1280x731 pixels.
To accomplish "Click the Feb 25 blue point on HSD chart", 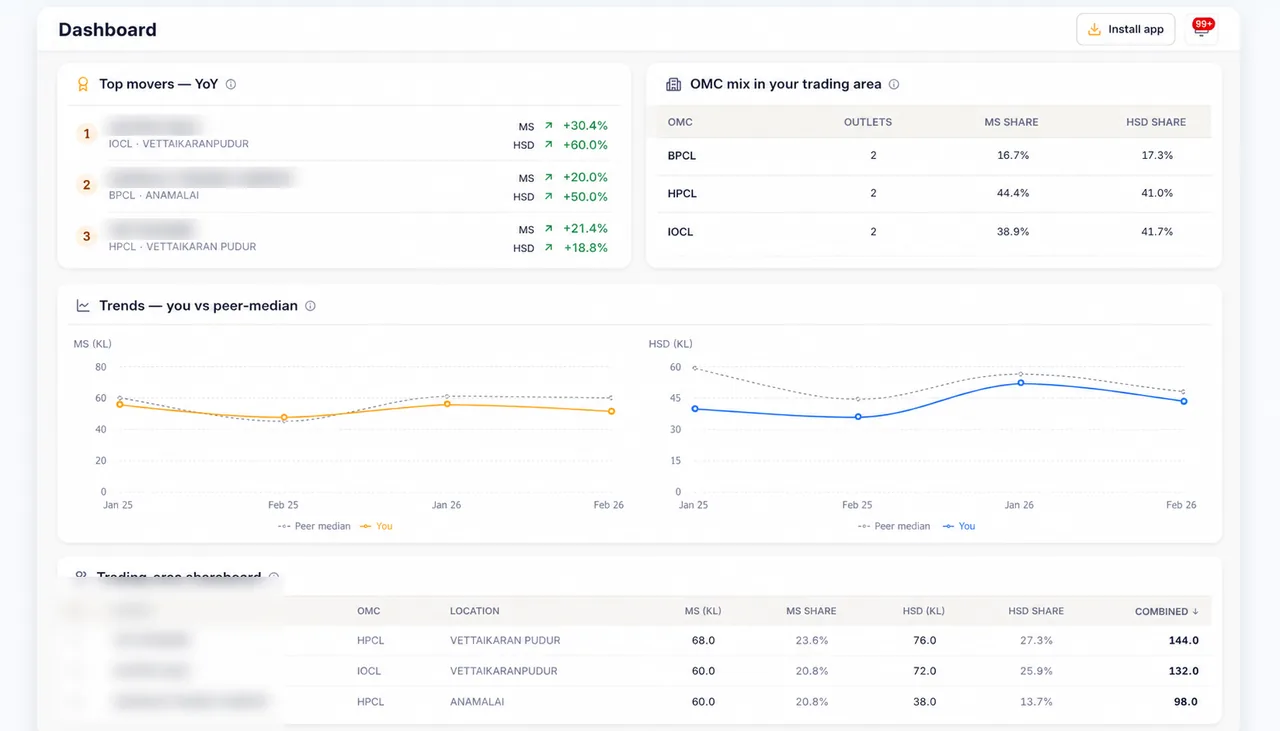I will click(x=858, y=417).
